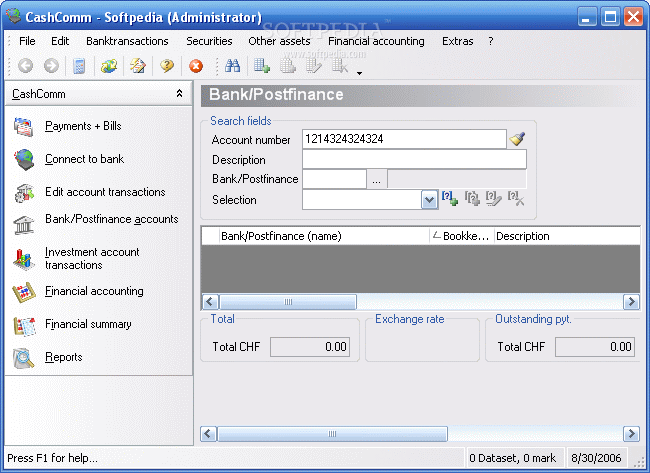Click the red X cancel toolbar icon
The image size is (650, 473).
click(196, 66)
